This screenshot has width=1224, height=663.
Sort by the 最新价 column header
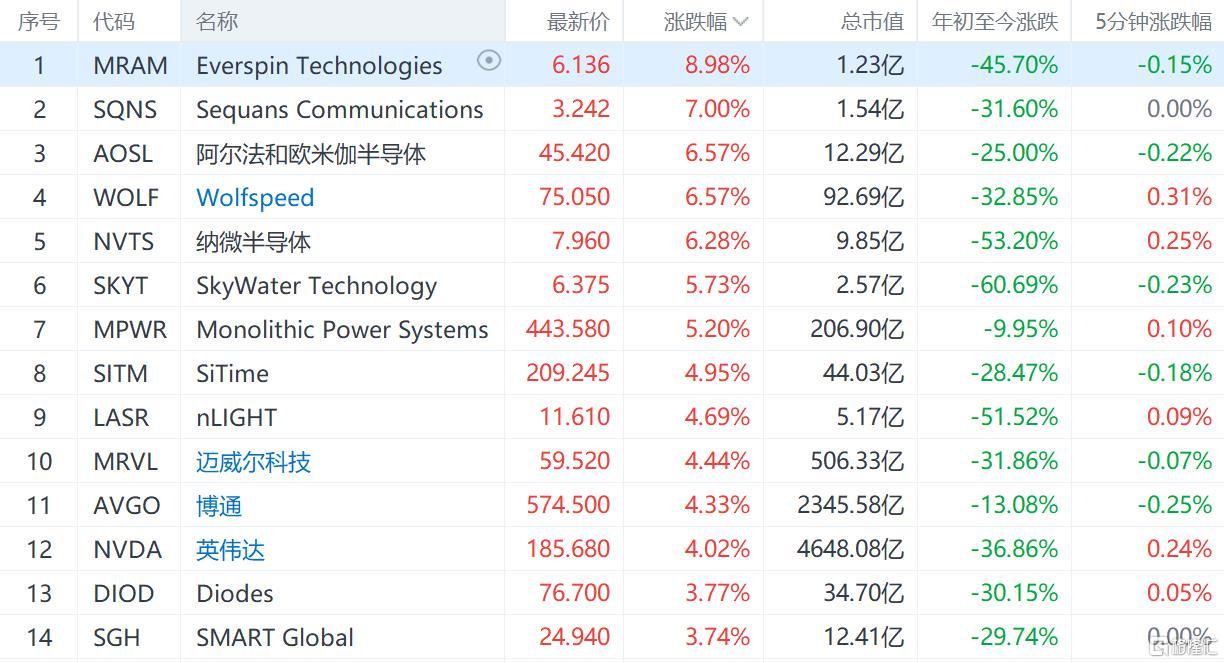pos(578,21)
